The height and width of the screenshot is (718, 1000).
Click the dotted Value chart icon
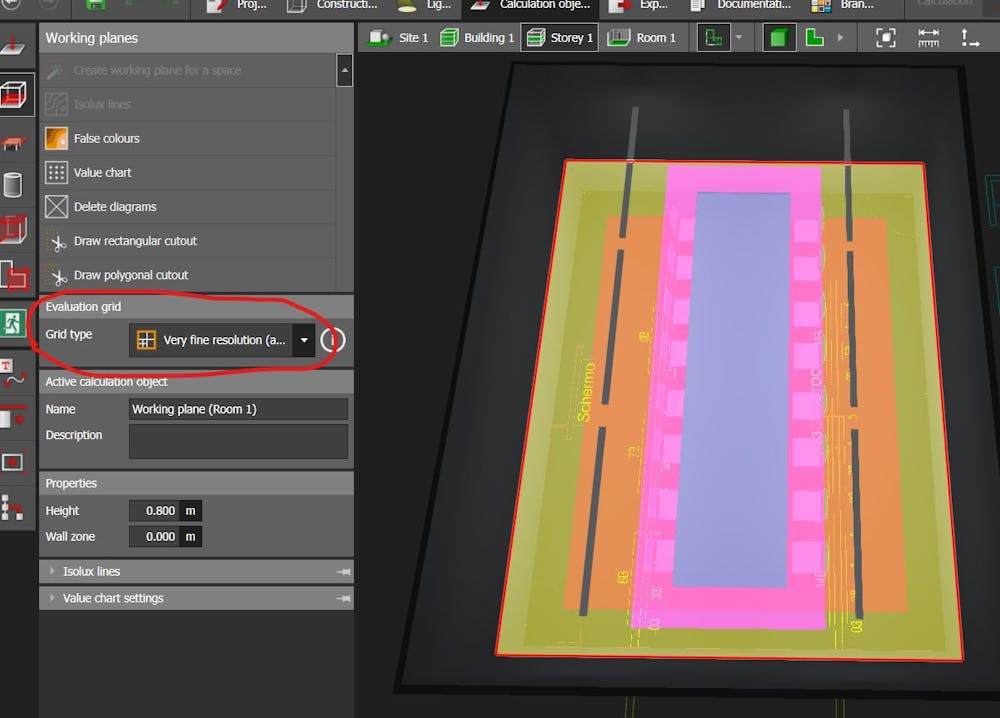57,173
